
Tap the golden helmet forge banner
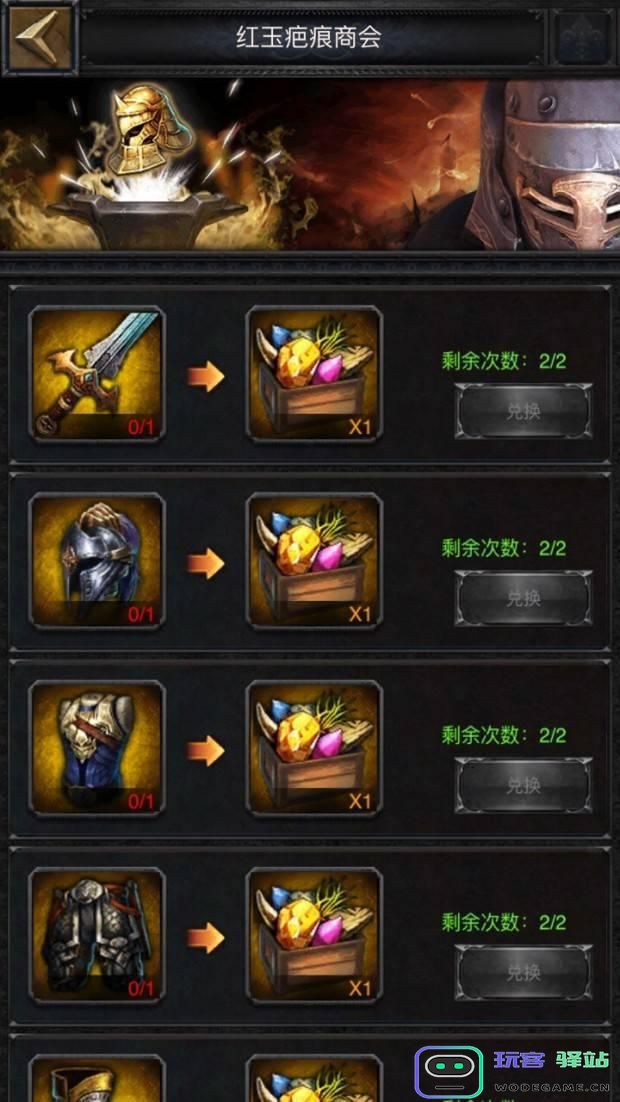point(310,164)
